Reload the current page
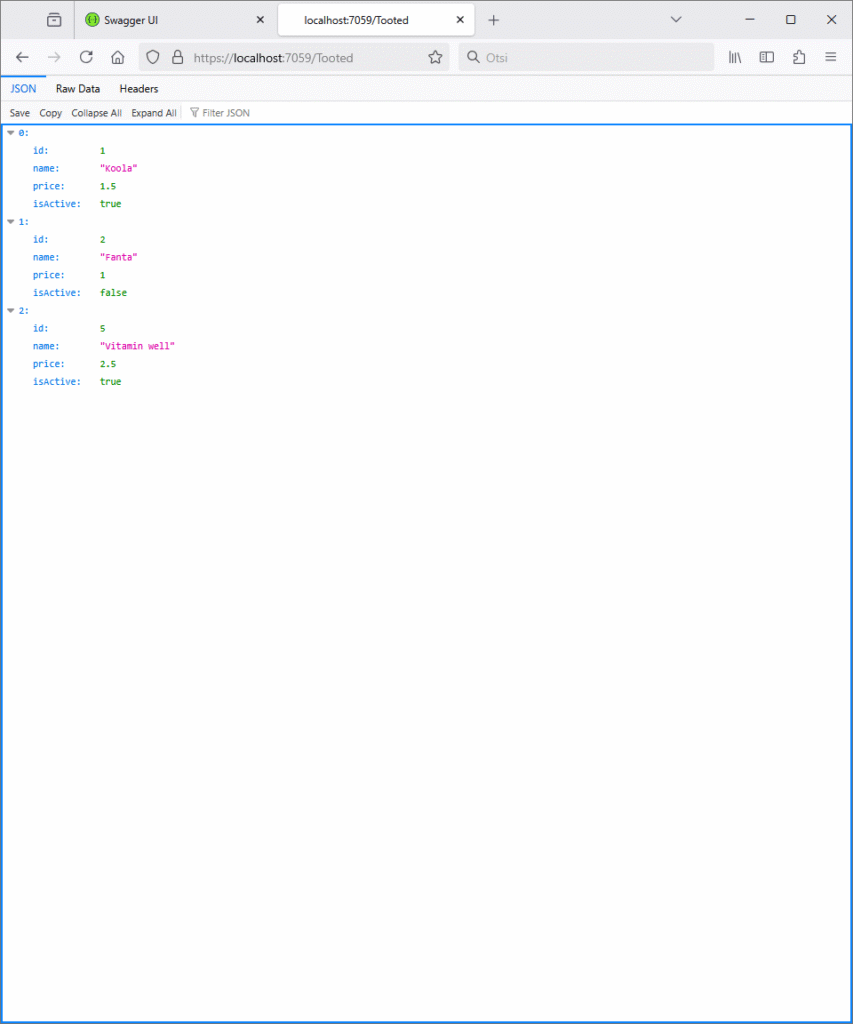 (x=86, y=58)
